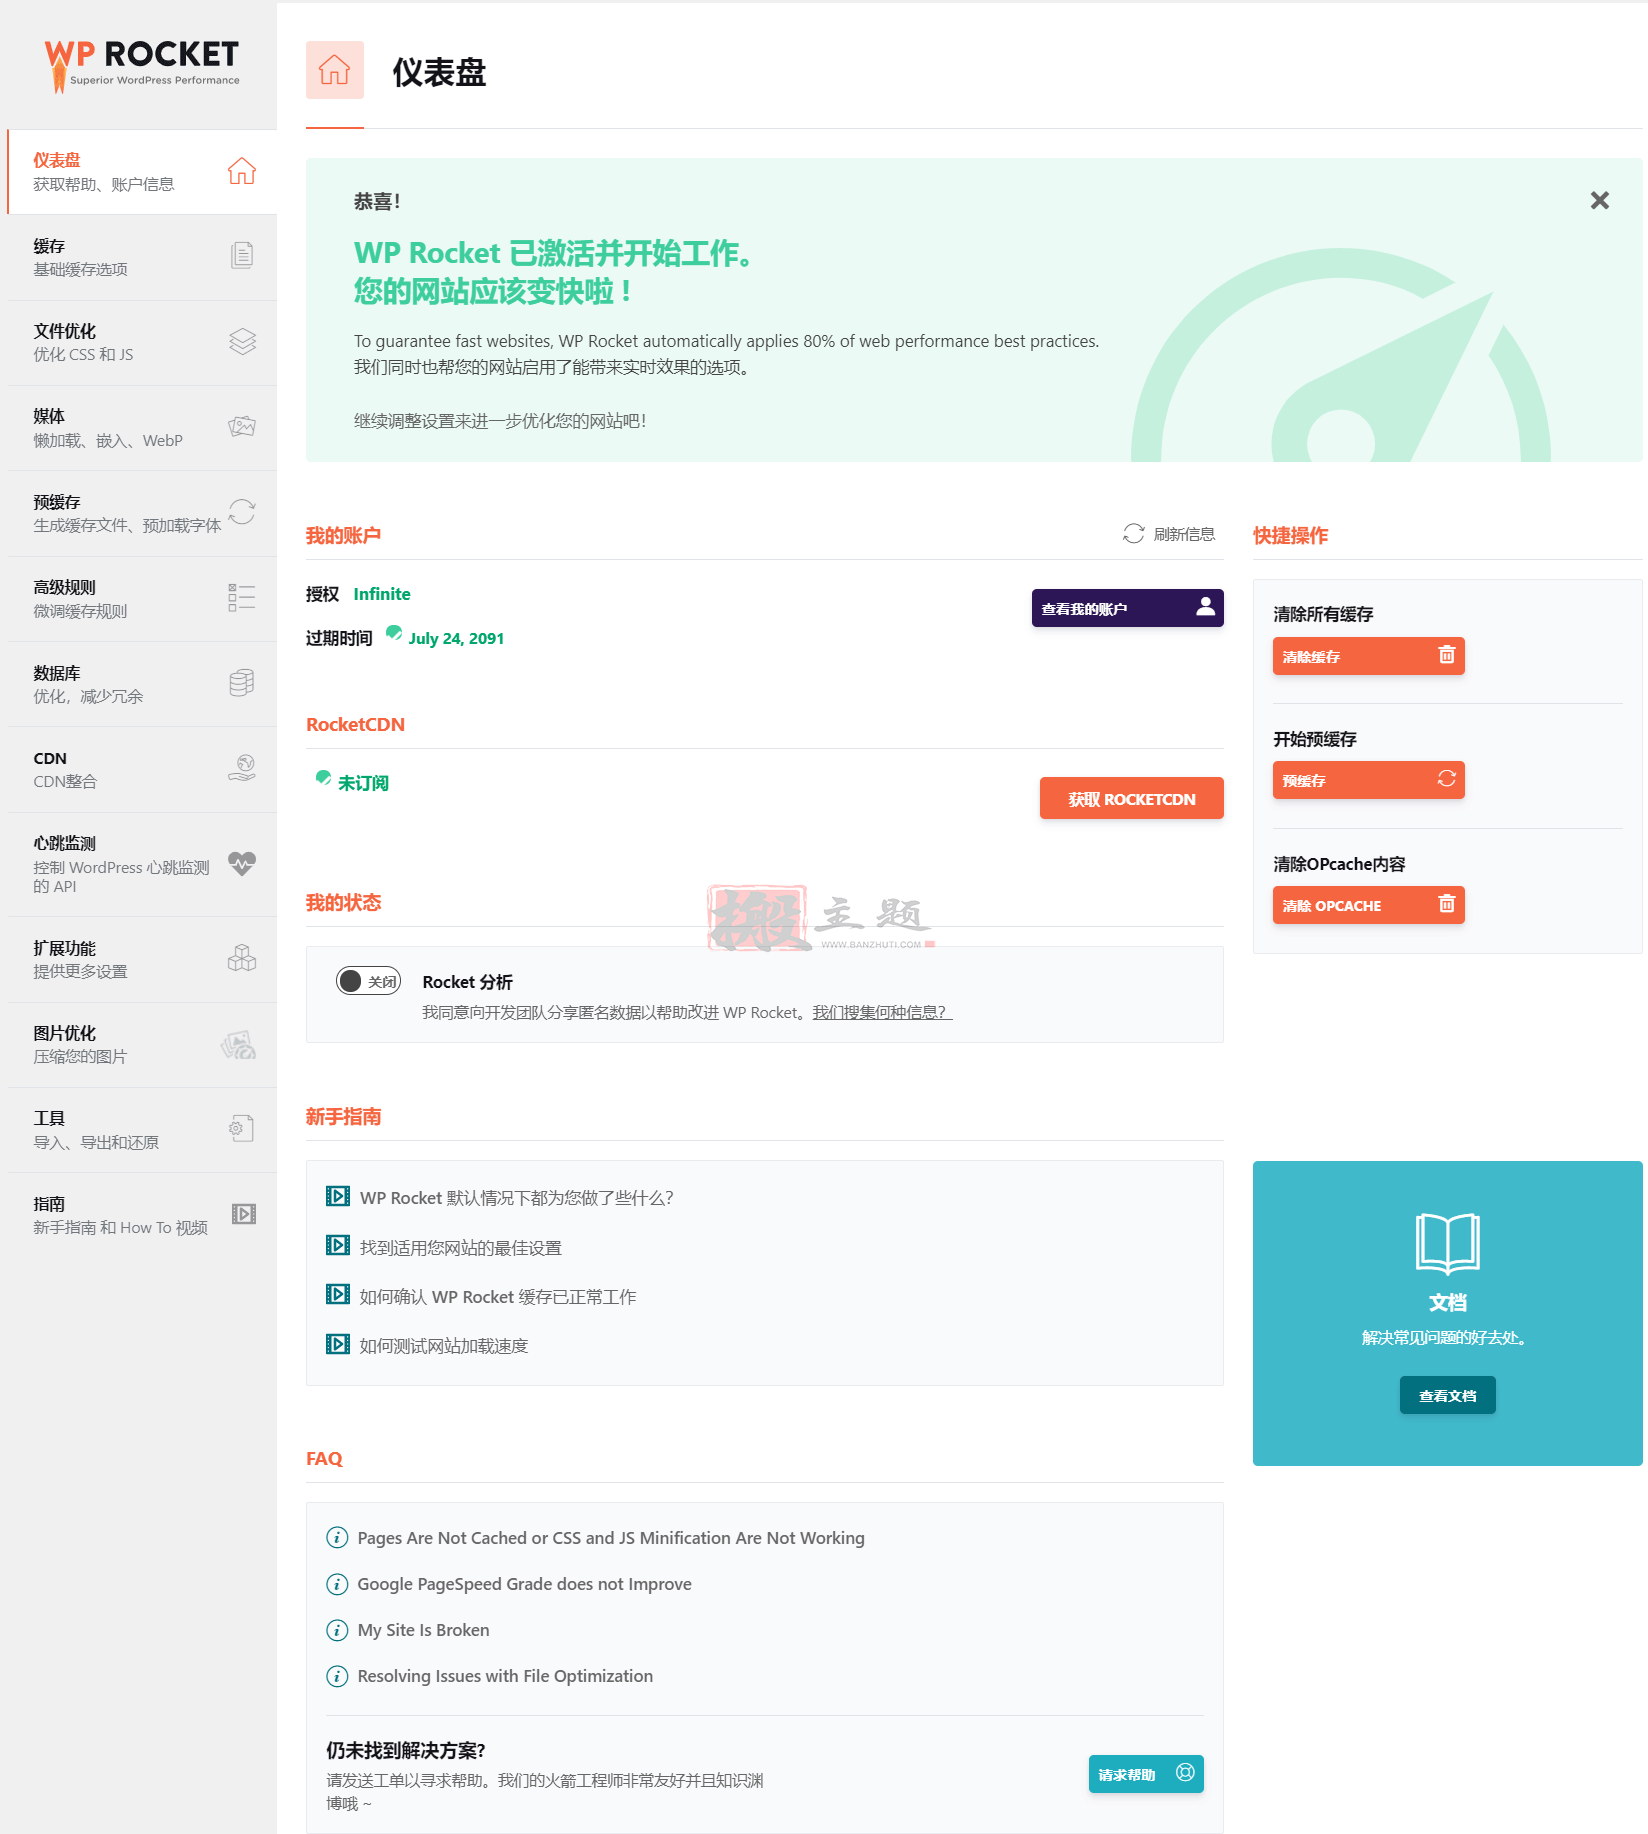Click the book icon in 文档 card
Image resolution: width=1648 pixels, height=1834 pixels.
click(1447, 1243)
